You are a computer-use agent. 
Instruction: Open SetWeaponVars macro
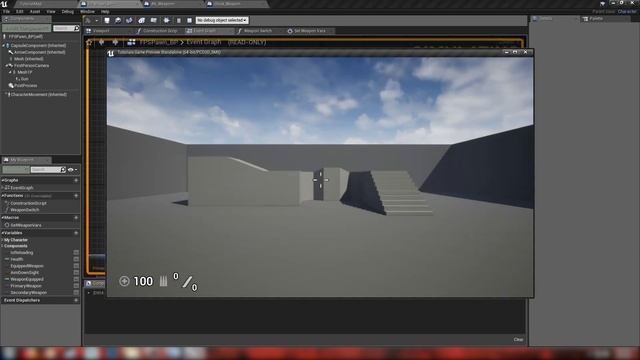[26, 225]
